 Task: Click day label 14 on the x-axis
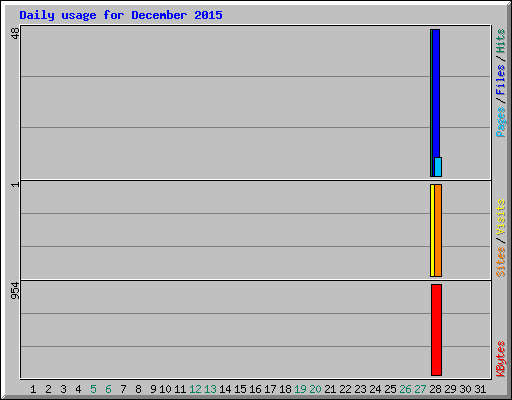coord(225,389)
